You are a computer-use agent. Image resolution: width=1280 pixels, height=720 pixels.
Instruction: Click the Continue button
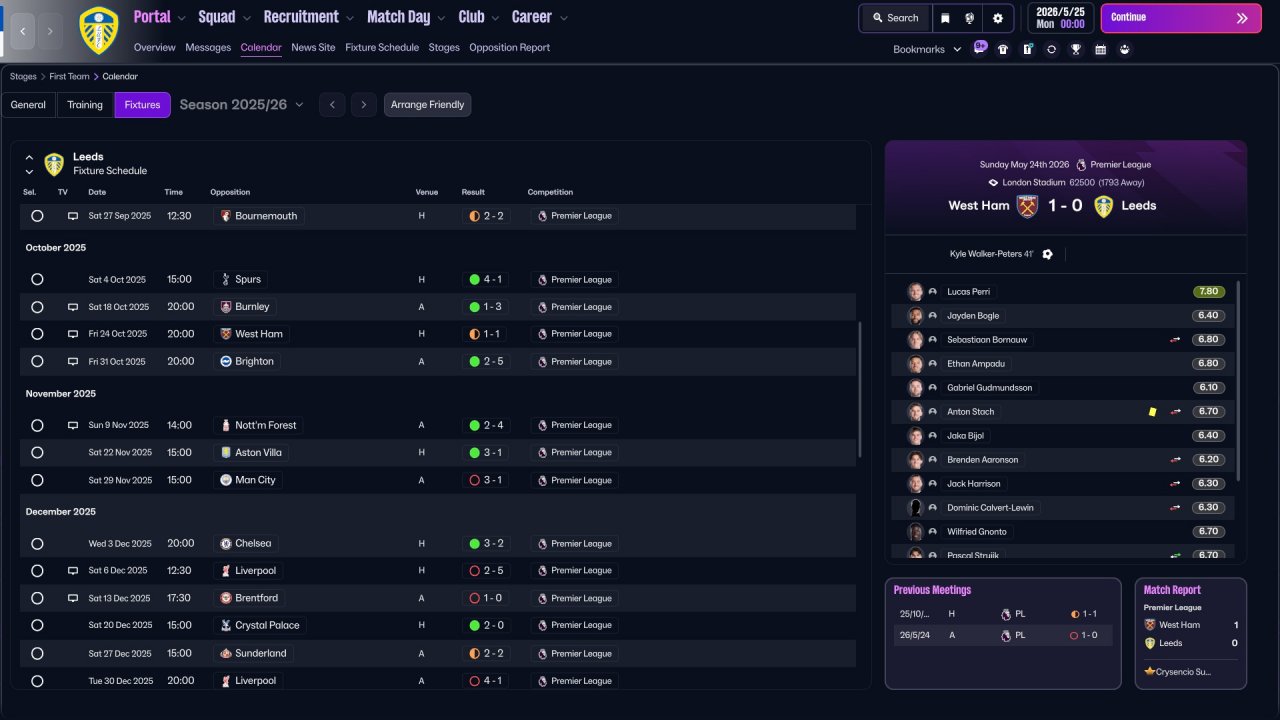(1181, 18)
